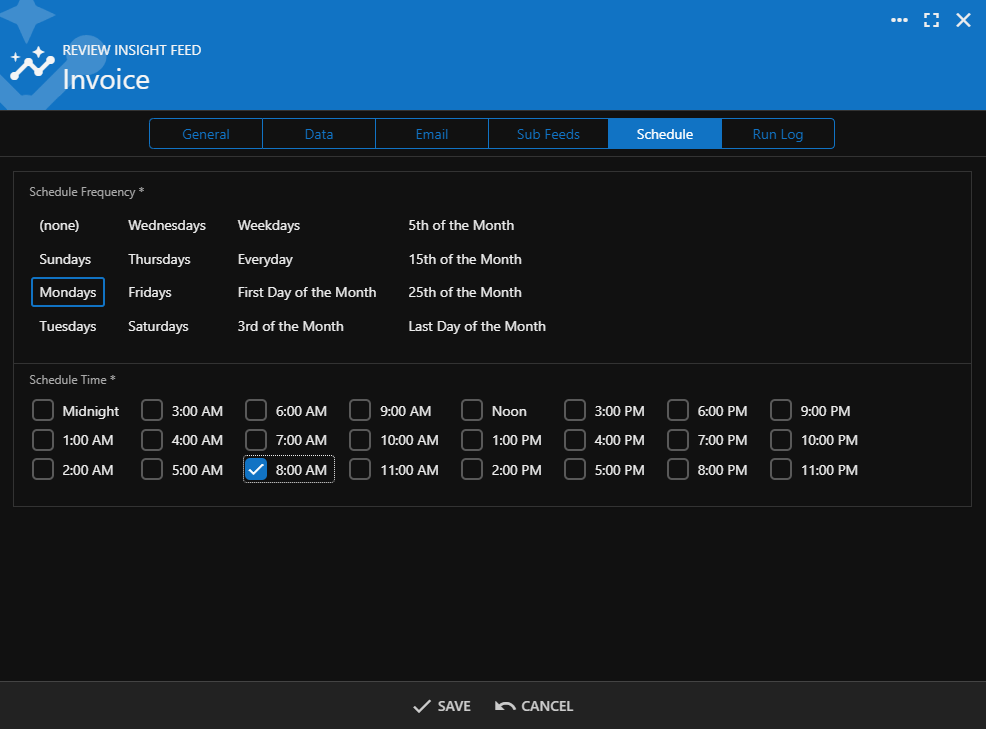Select Mondays frequency option

pos(68,292)
